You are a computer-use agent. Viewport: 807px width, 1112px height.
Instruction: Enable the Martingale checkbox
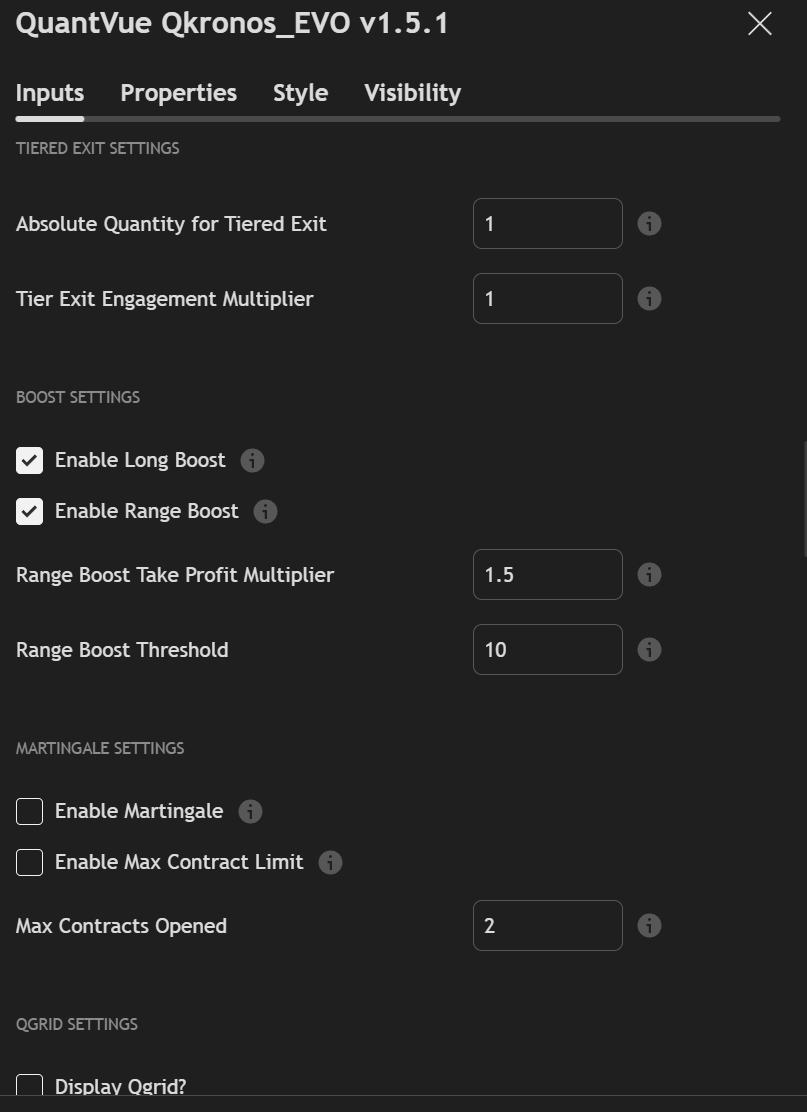(x=30, y=812)
